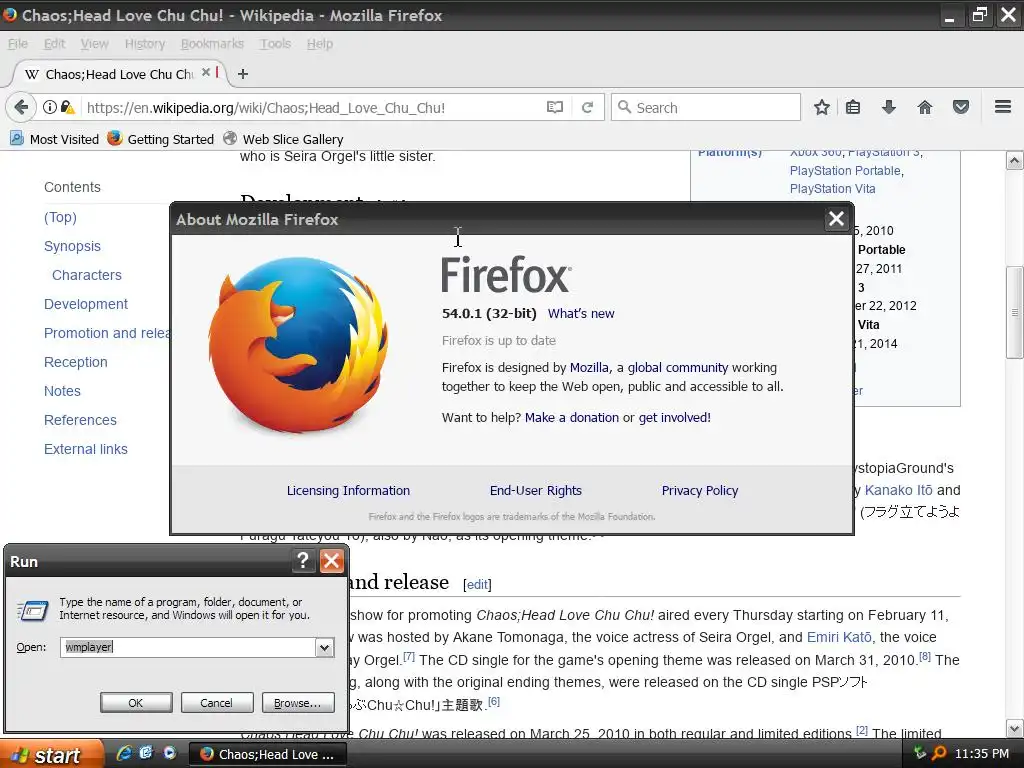Click the get involved! link
This screenshot has width=1024, height=768.
coord(675,417)
